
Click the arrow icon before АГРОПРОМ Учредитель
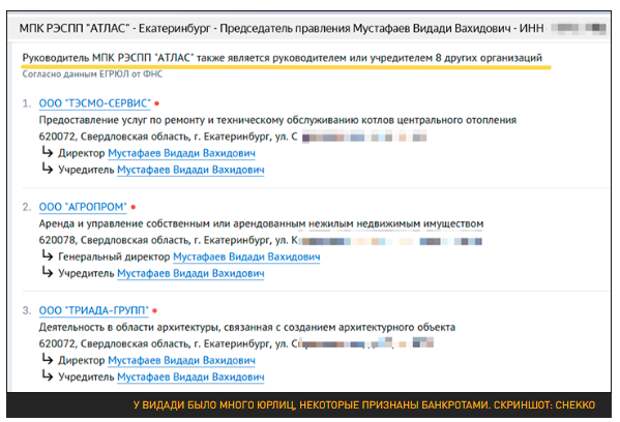[x=46, y=273]
